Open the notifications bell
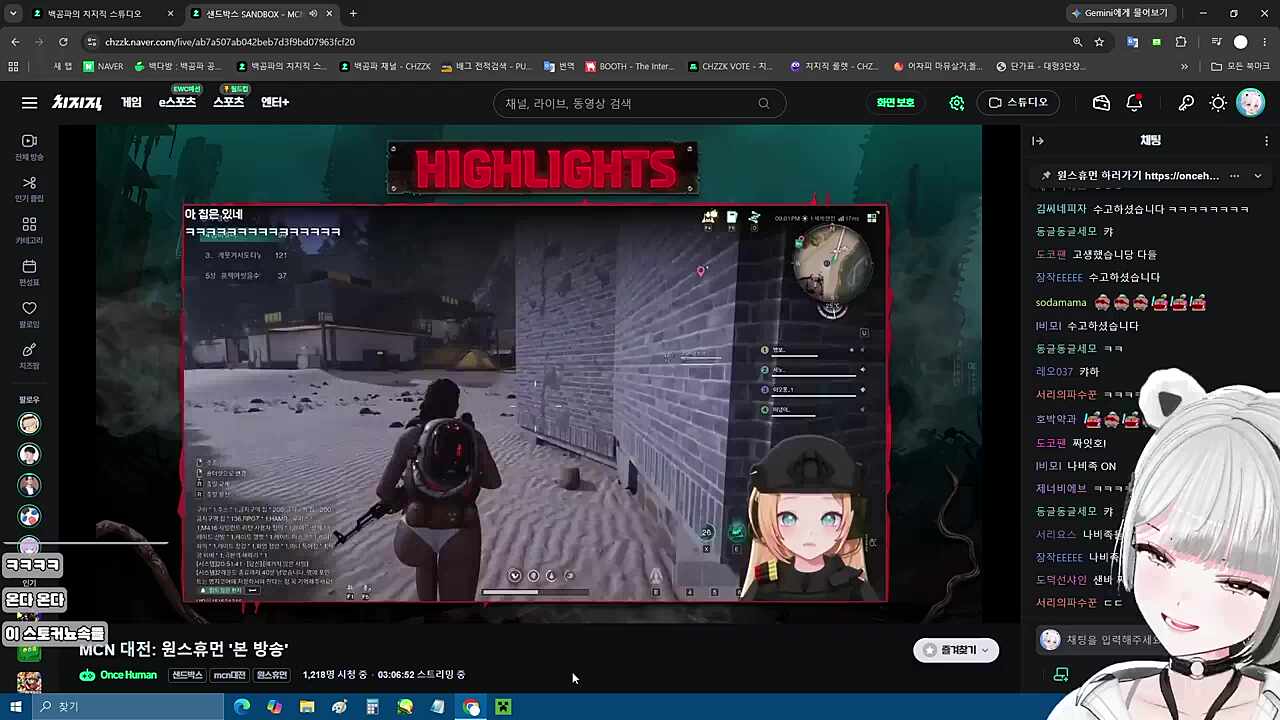1280x720 pixels. coord(1134,103)
